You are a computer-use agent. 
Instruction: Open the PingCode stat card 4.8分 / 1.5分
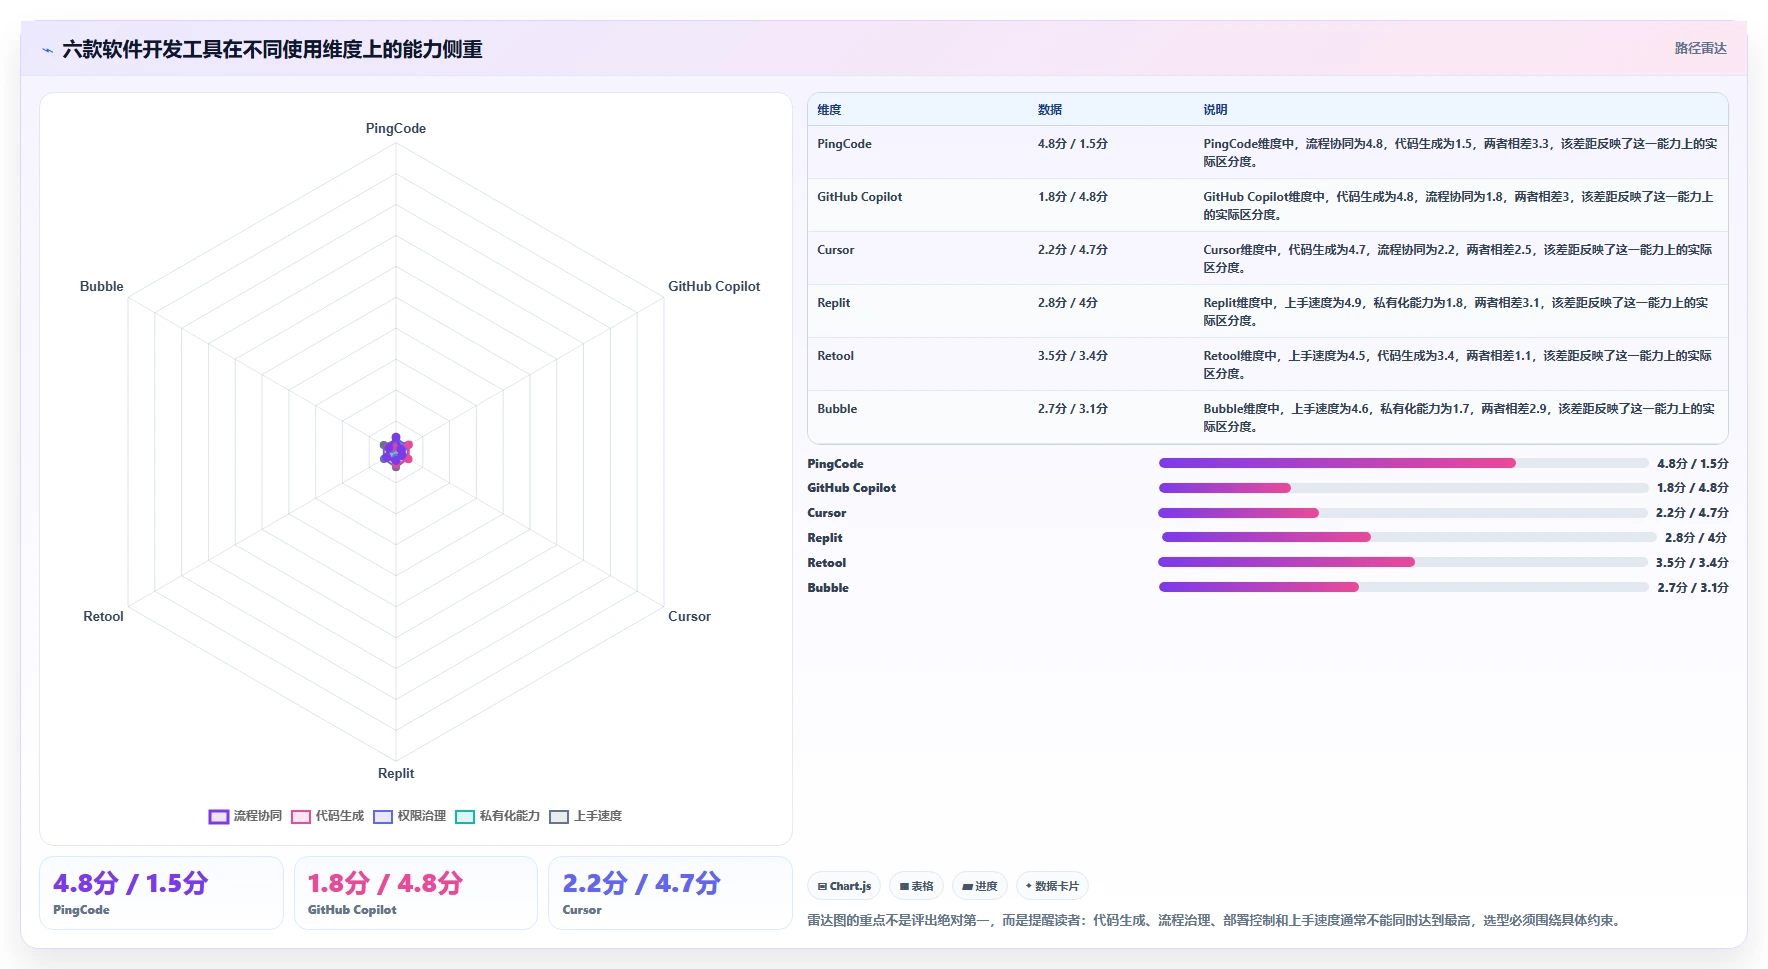pos(161,893)
